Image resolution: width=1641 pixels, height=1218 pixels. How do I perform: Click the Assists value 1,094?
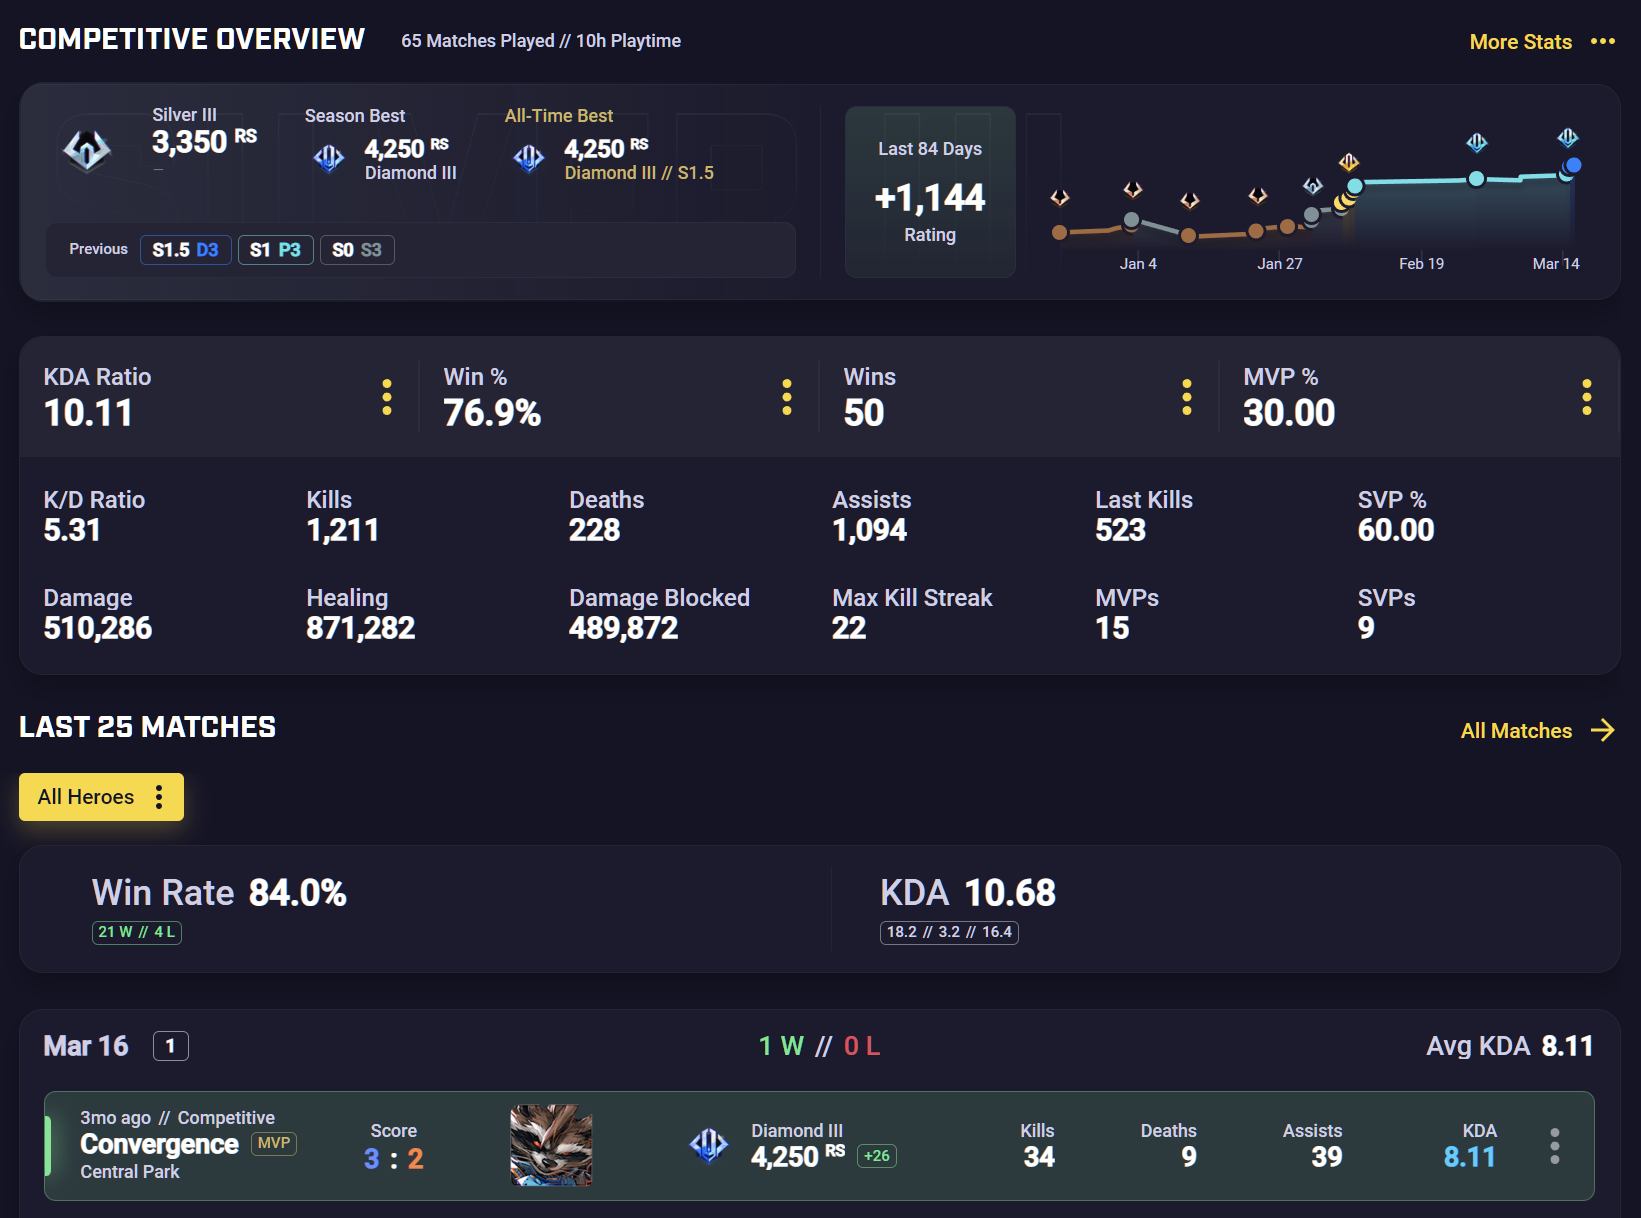pyautogui.click(x=870, y=530)
